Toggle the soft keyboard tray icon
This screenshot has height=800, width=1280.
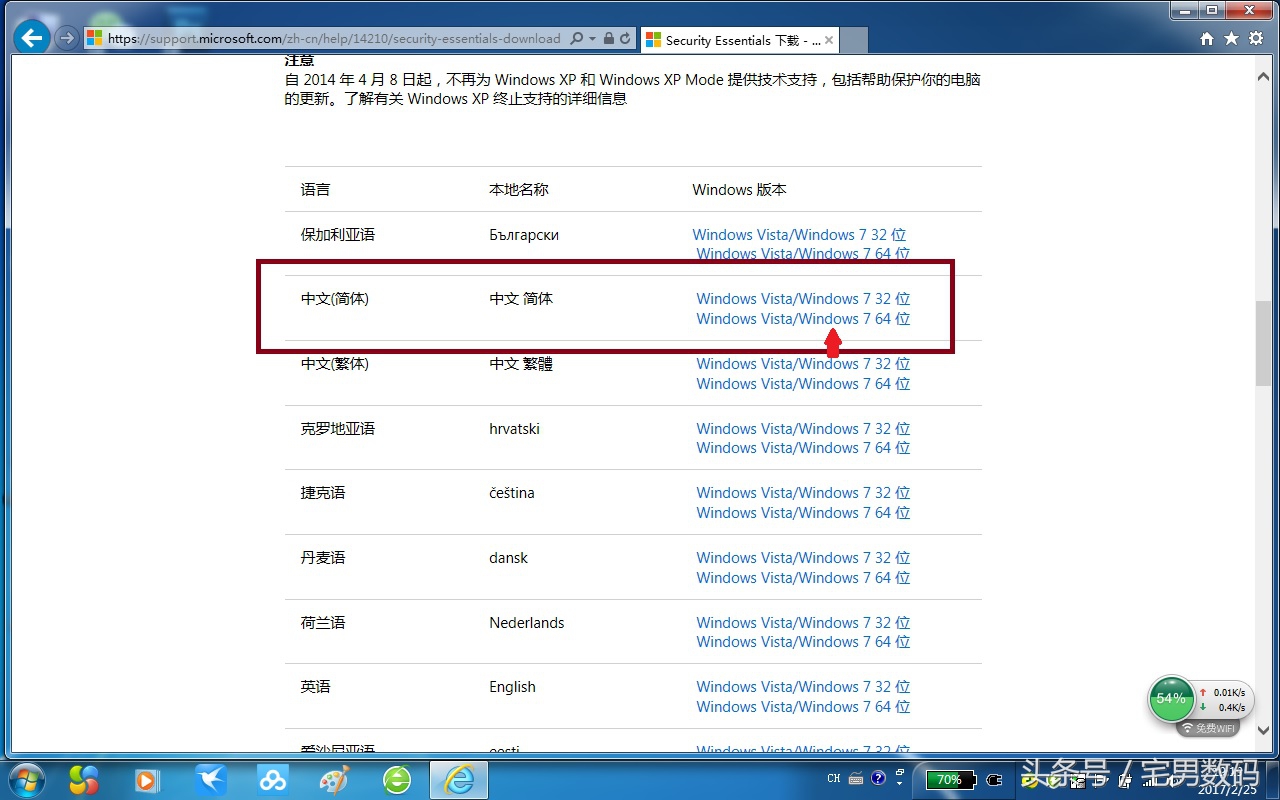pyautogui.click(x=855, y=780)
